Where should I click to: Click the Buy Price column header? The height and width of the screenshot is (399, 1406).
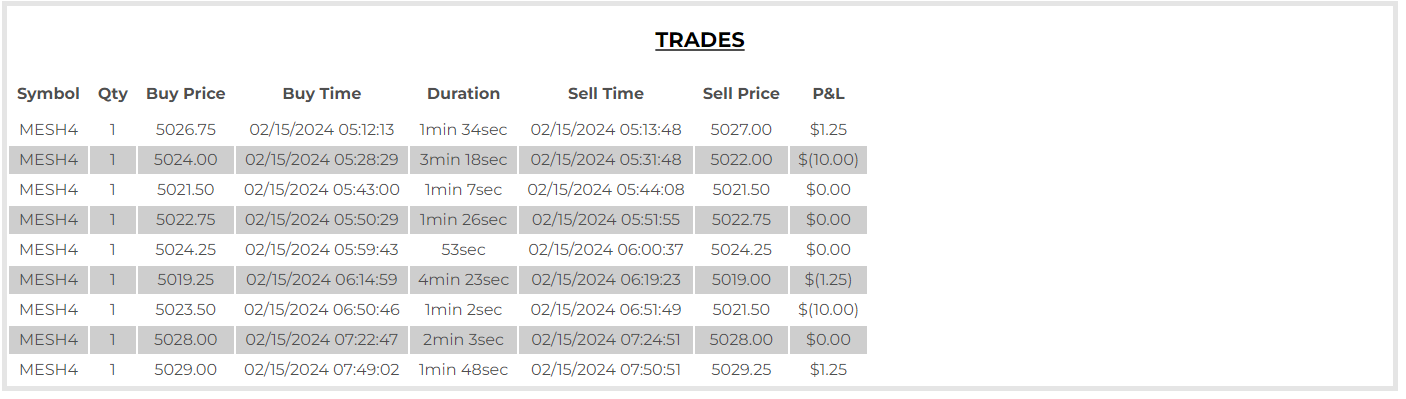click(186, 94)
